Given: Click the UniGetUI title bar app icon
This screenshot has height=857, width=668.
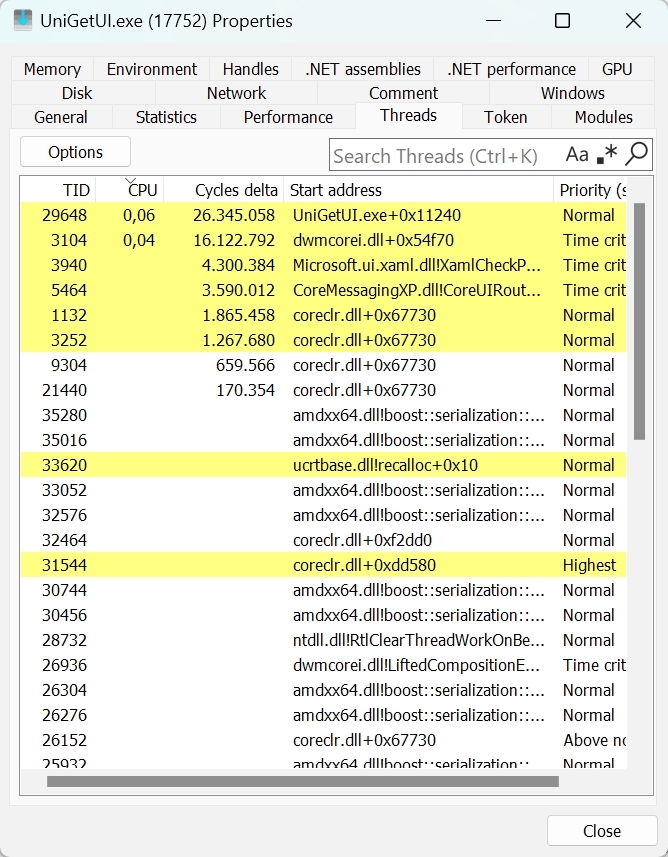Looking at the screenshot, I should 23,21.
